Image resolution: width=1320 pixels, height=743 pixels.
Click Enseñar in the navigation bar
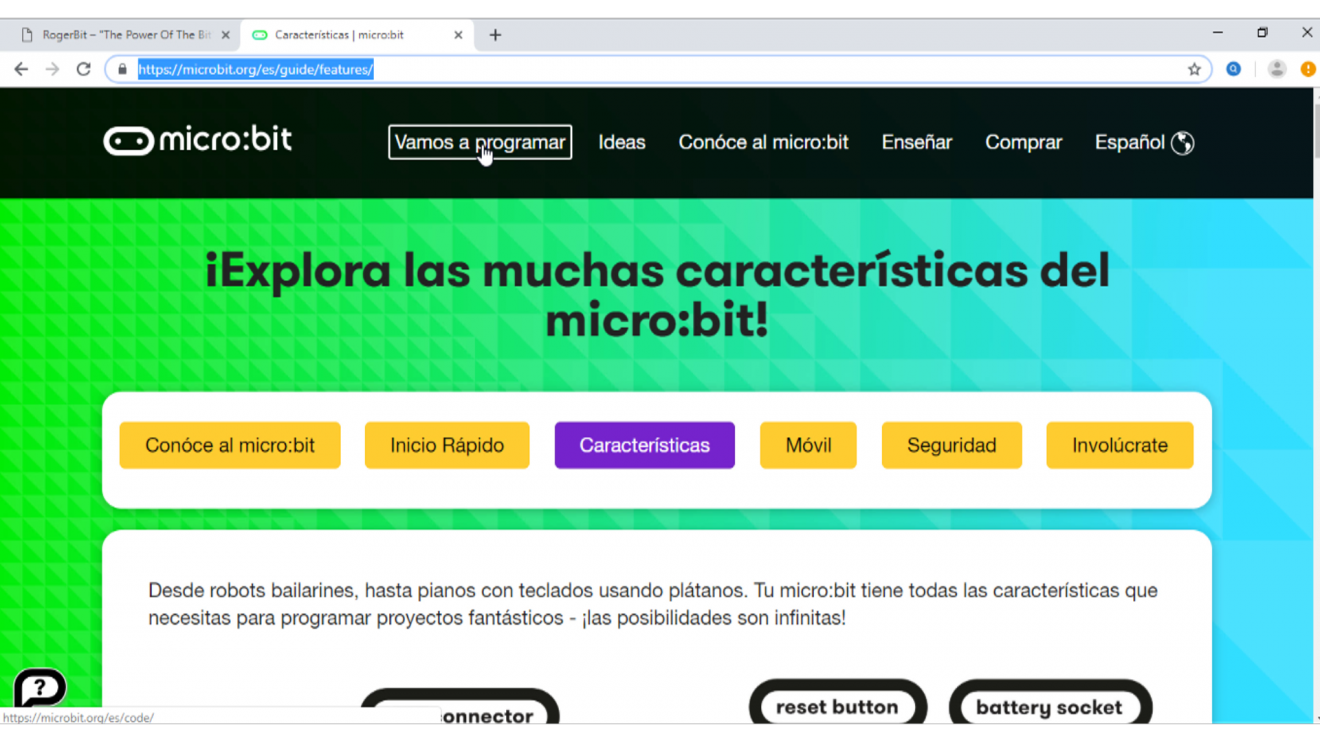tap(916, 142)
